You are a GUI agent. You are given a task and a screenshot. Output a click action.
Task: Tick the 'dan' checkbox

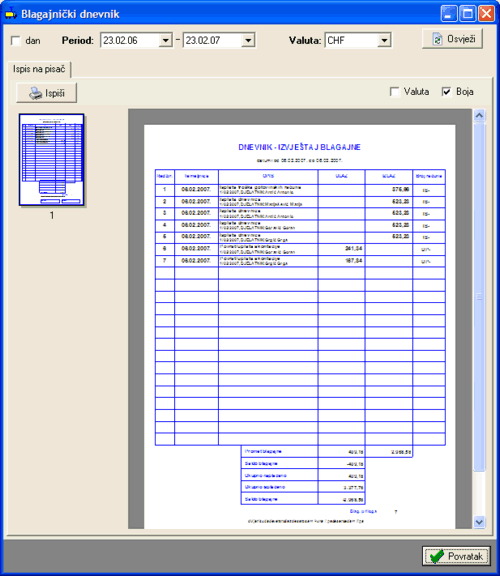point(16,40)
